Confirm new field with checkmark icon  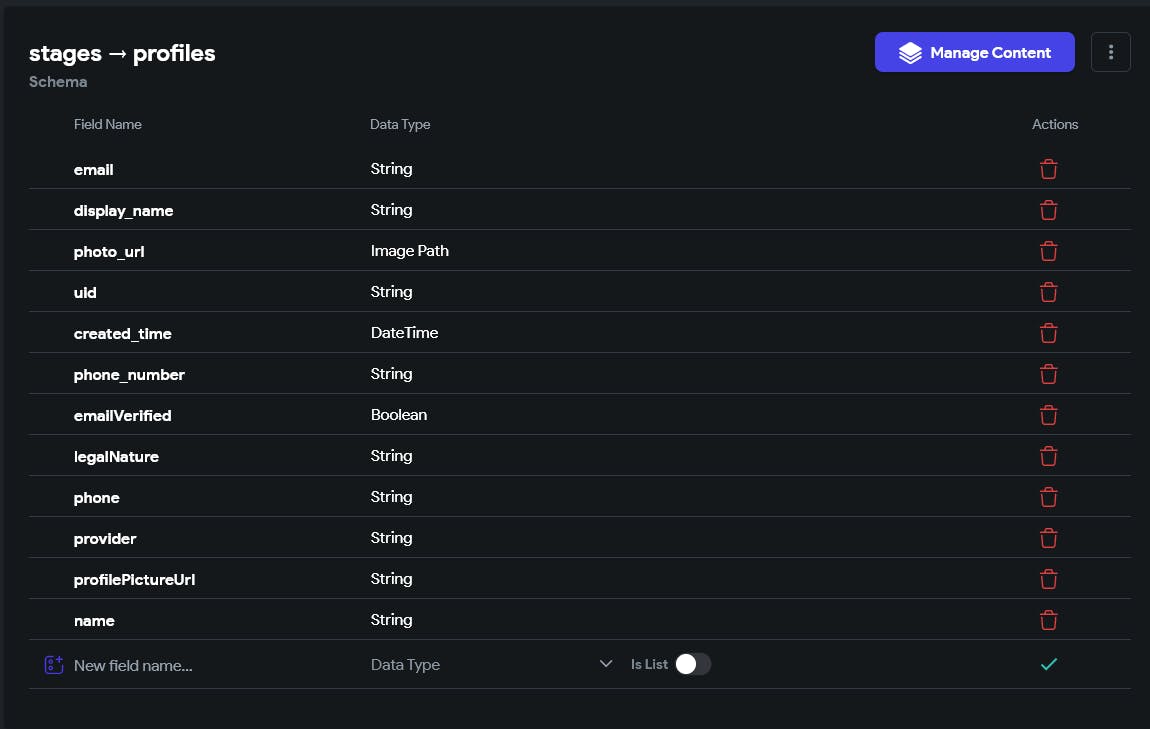point(1048,664)
